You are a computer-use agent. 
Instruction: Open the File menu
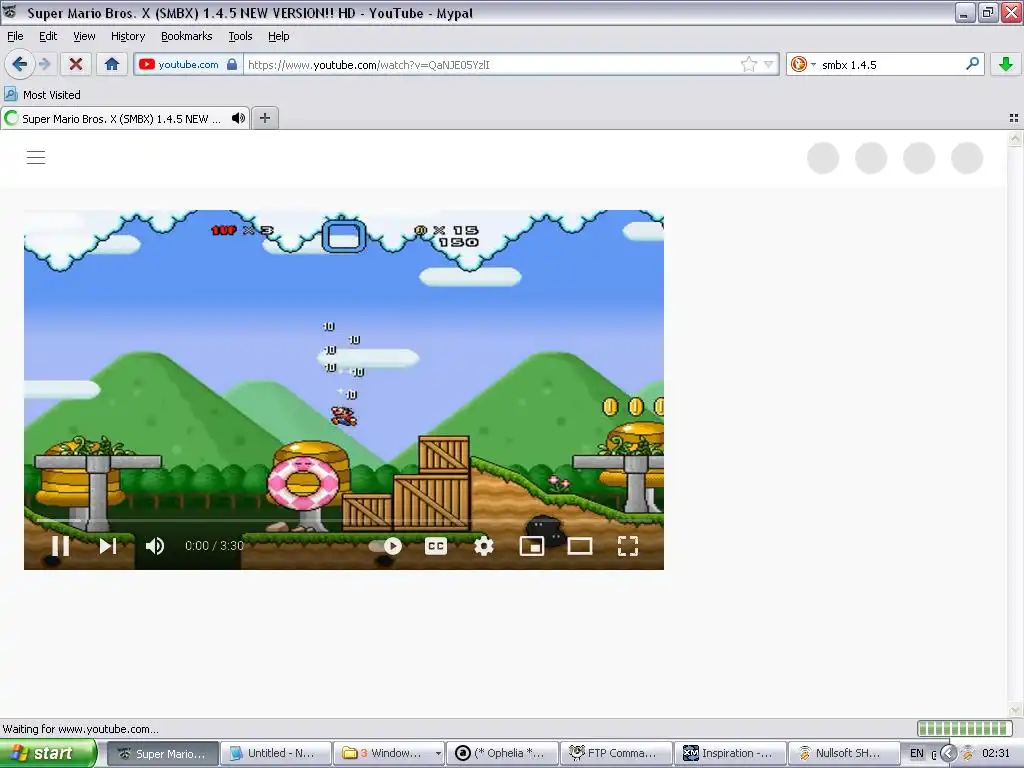click(x=15, y=36)
